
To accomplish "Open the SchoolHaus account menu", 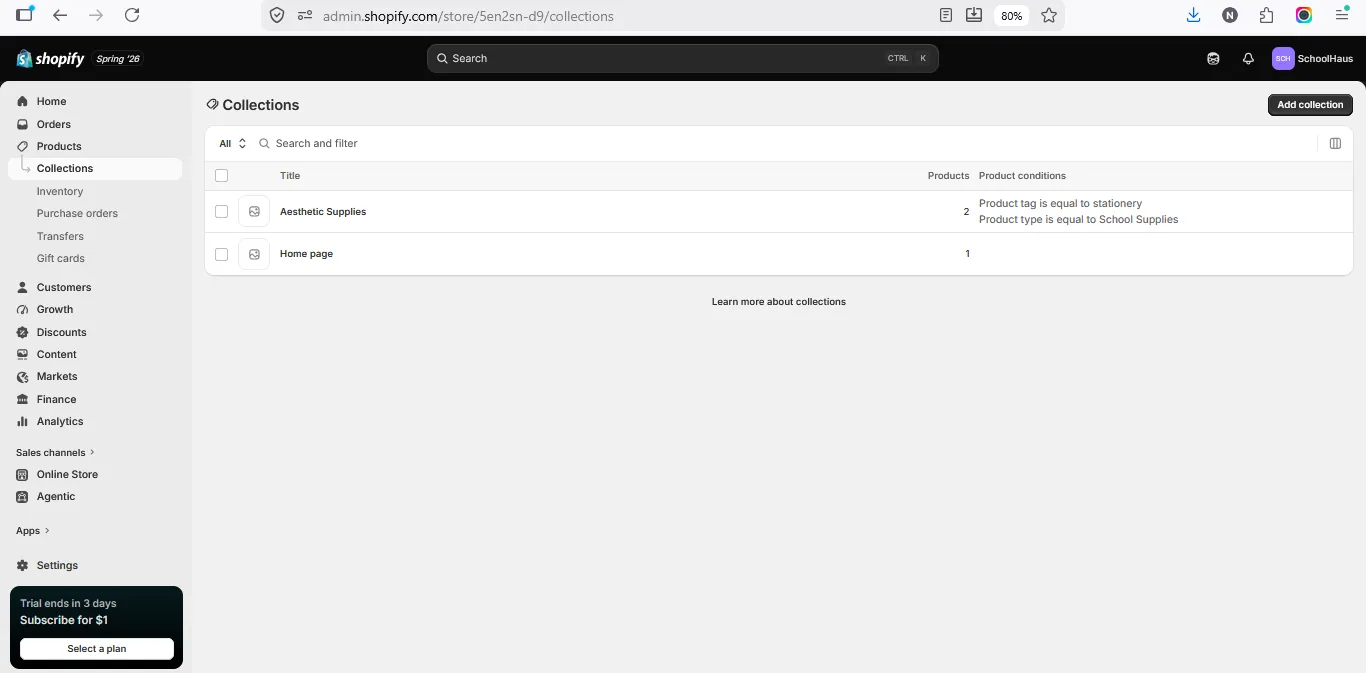I will coord(1313,58).
